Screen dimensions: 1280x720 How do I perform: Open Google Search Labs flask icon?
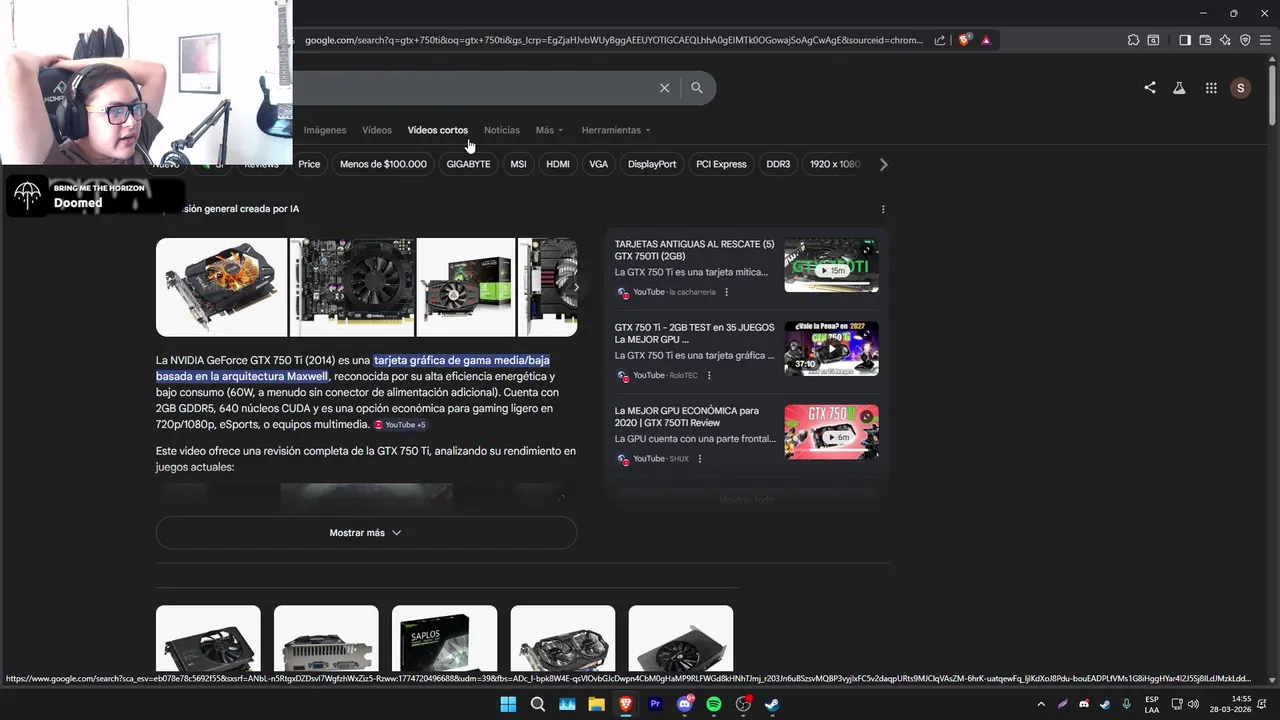[1179, 88]
